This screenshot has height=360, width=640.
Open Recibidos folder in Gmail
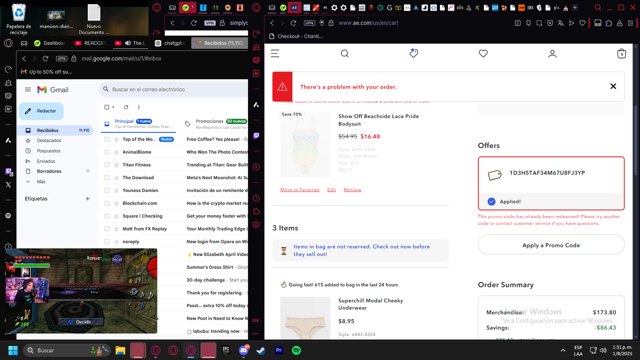click(x=56, y=130)
